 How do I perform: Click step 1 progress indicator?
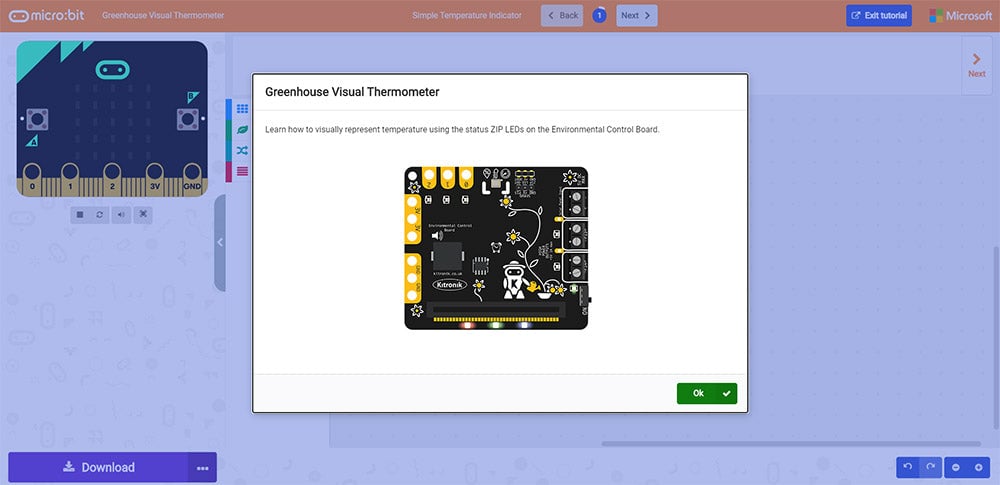click(599, 15)
